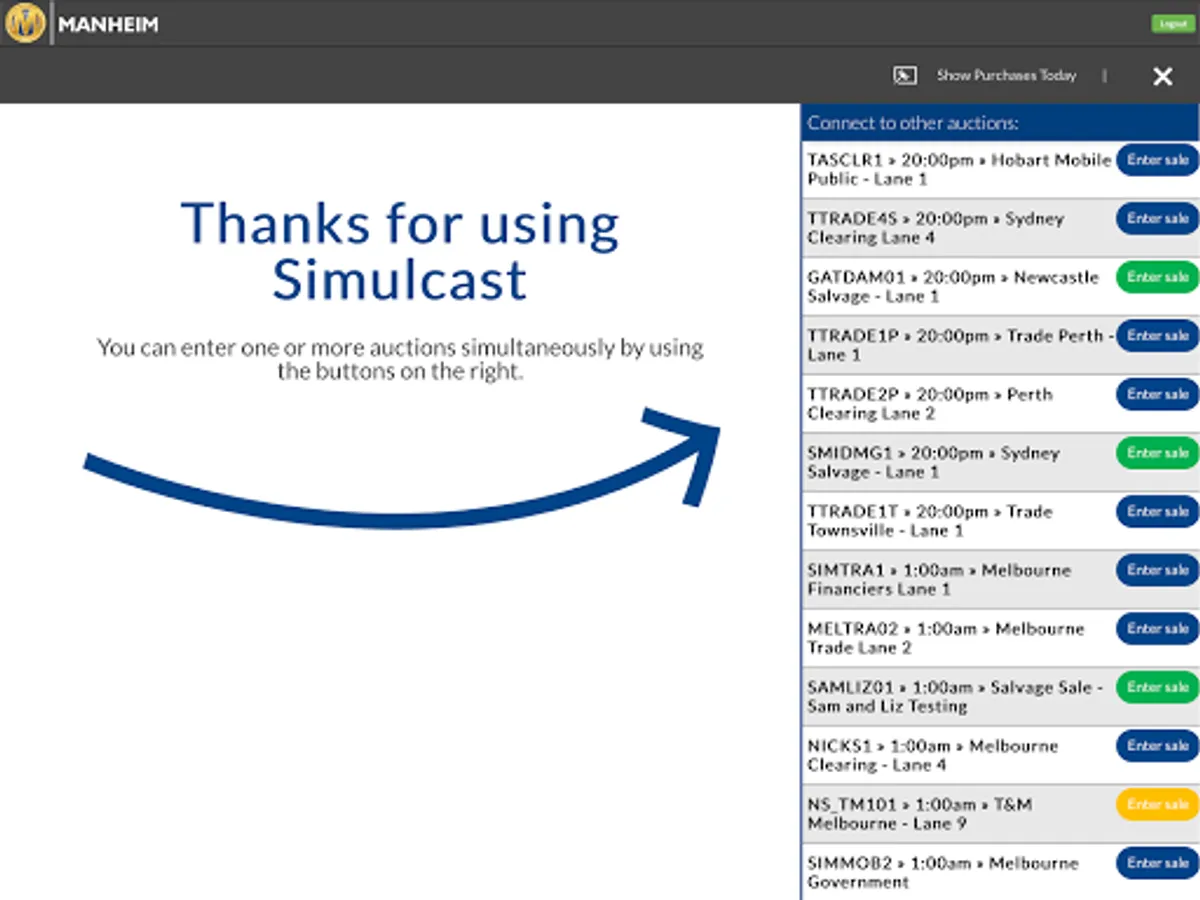Enter sale for TTRADE1P Trade Perth Lane 1
1200x900 pixels.
(1157, 336)
